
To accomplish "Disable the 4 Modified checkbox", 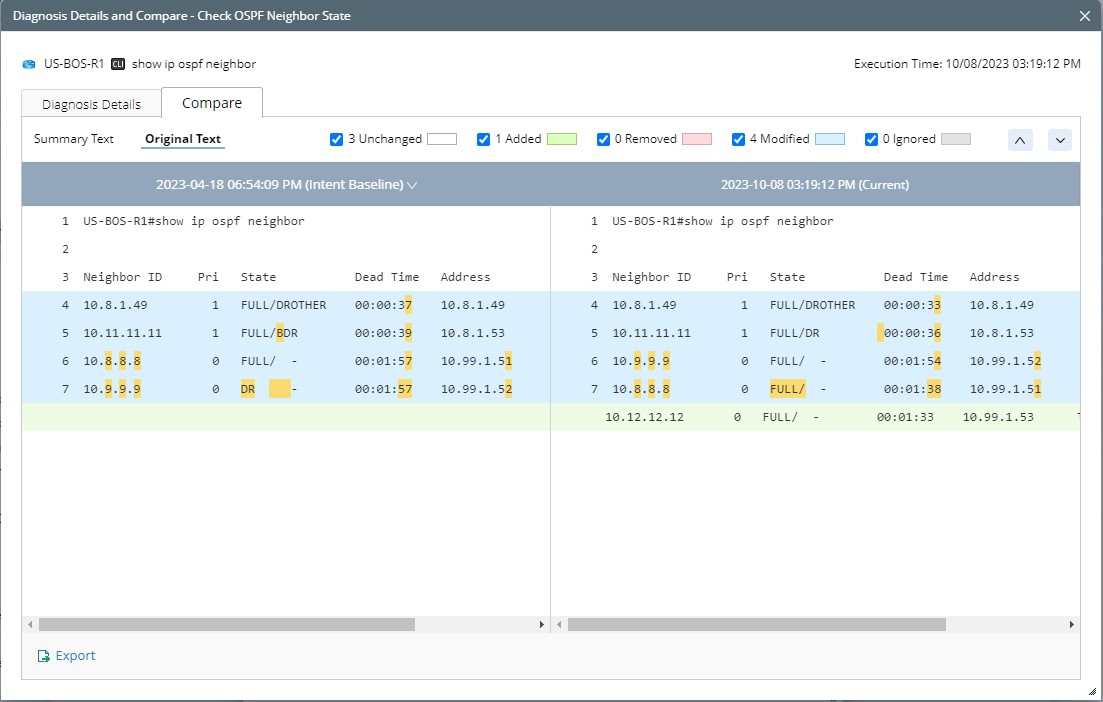I will (x=739, y=140).
